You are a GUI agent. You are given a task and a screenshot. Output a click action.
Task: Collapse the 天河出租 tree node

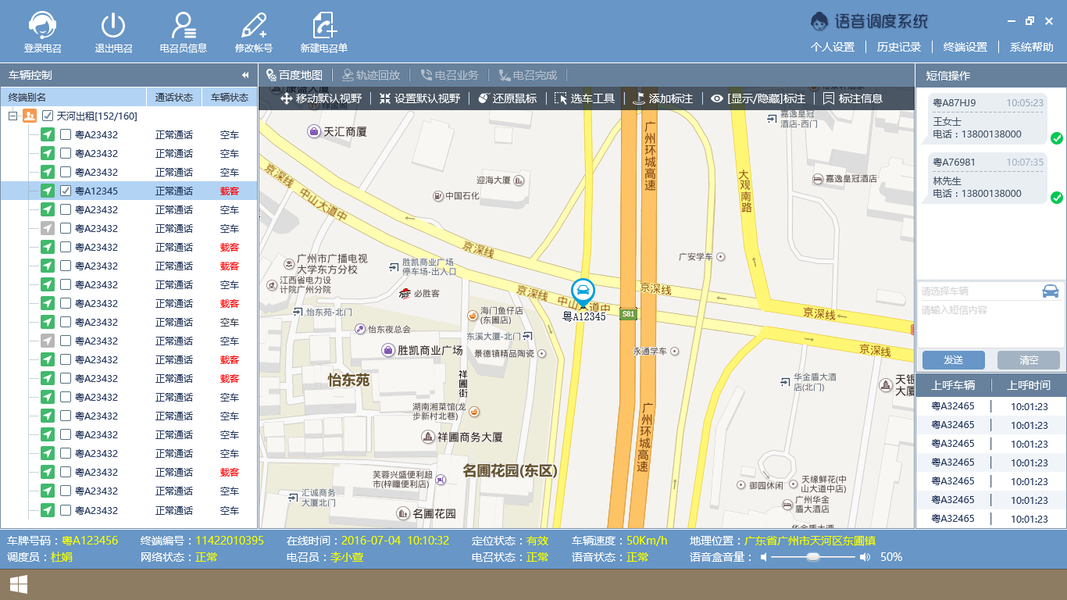(x=12, y=116)
